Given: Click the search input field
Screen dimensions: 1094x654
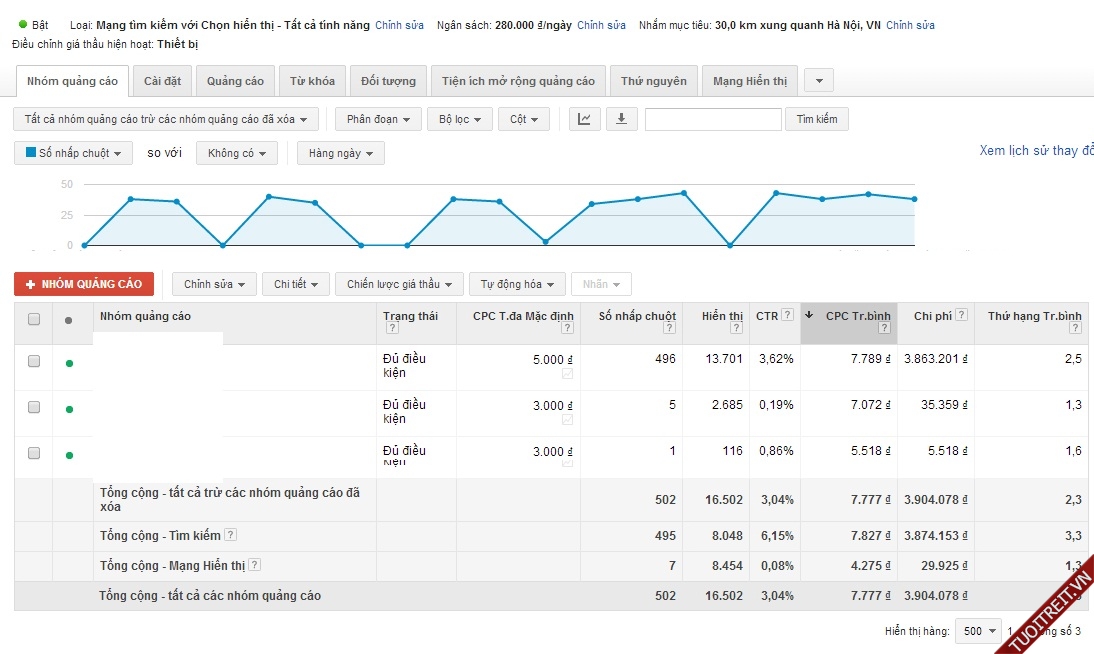Looking at the screenshot, I should pos(712,120).
